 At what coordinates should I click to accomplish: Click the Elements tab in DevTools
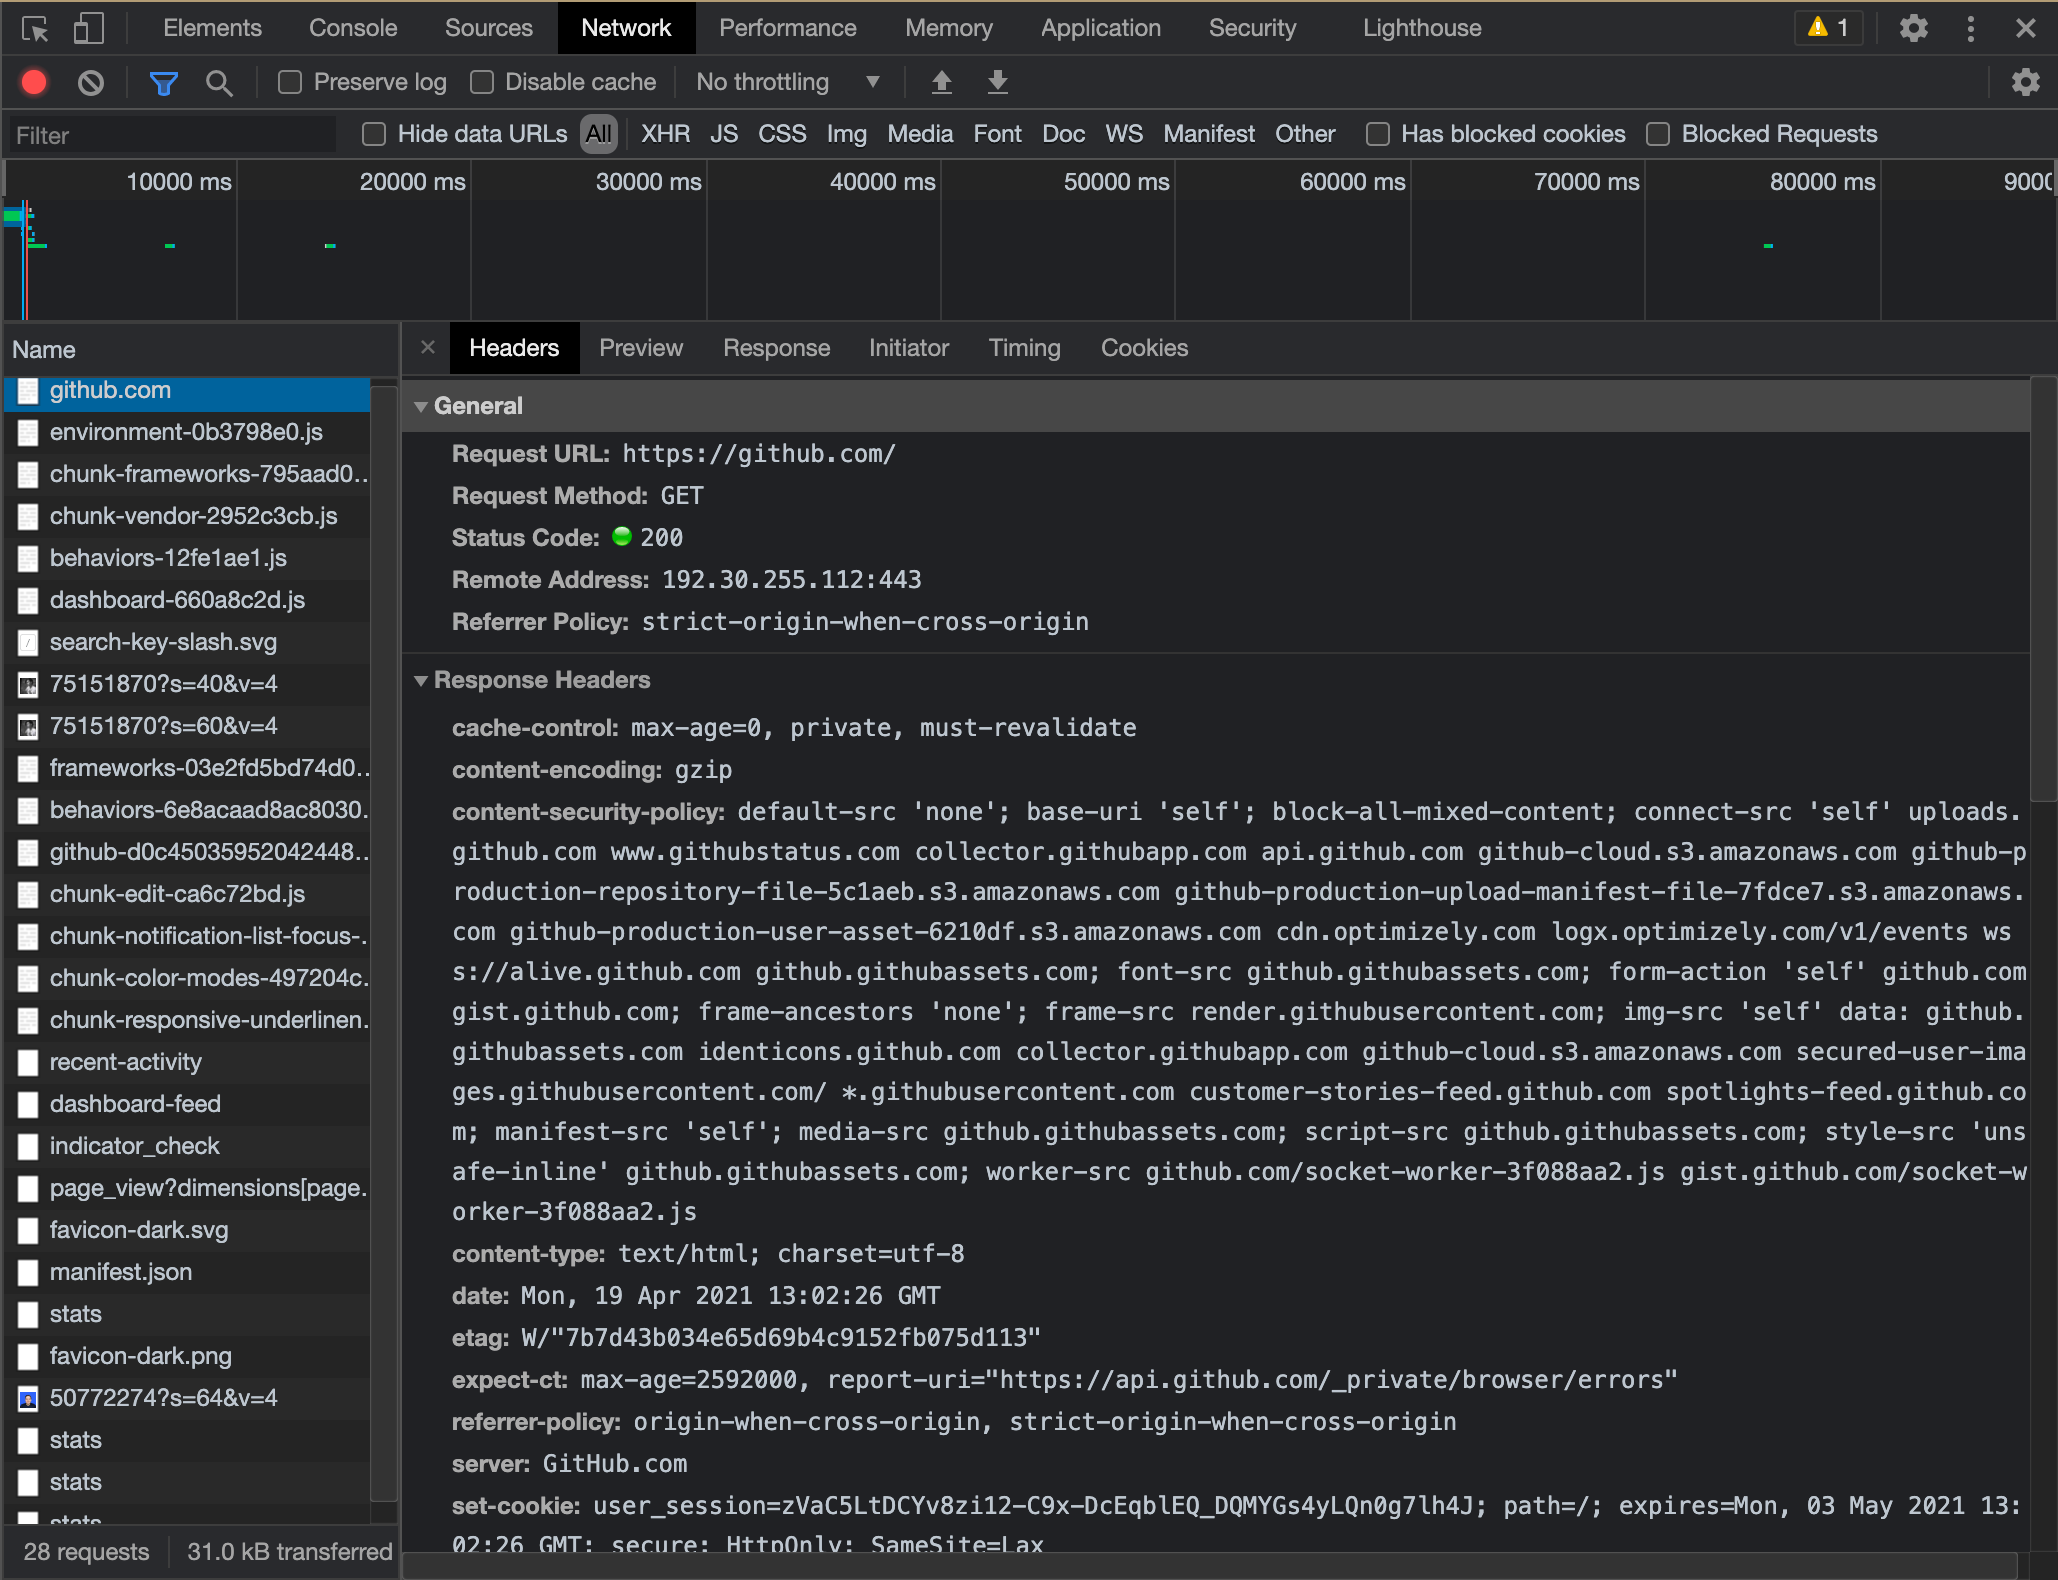click(211, 28)
